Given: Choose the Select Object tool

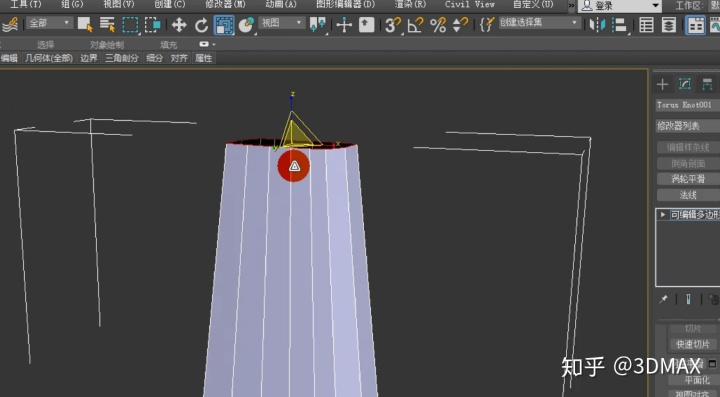Looking at the screenshot, I should [85, 25].
